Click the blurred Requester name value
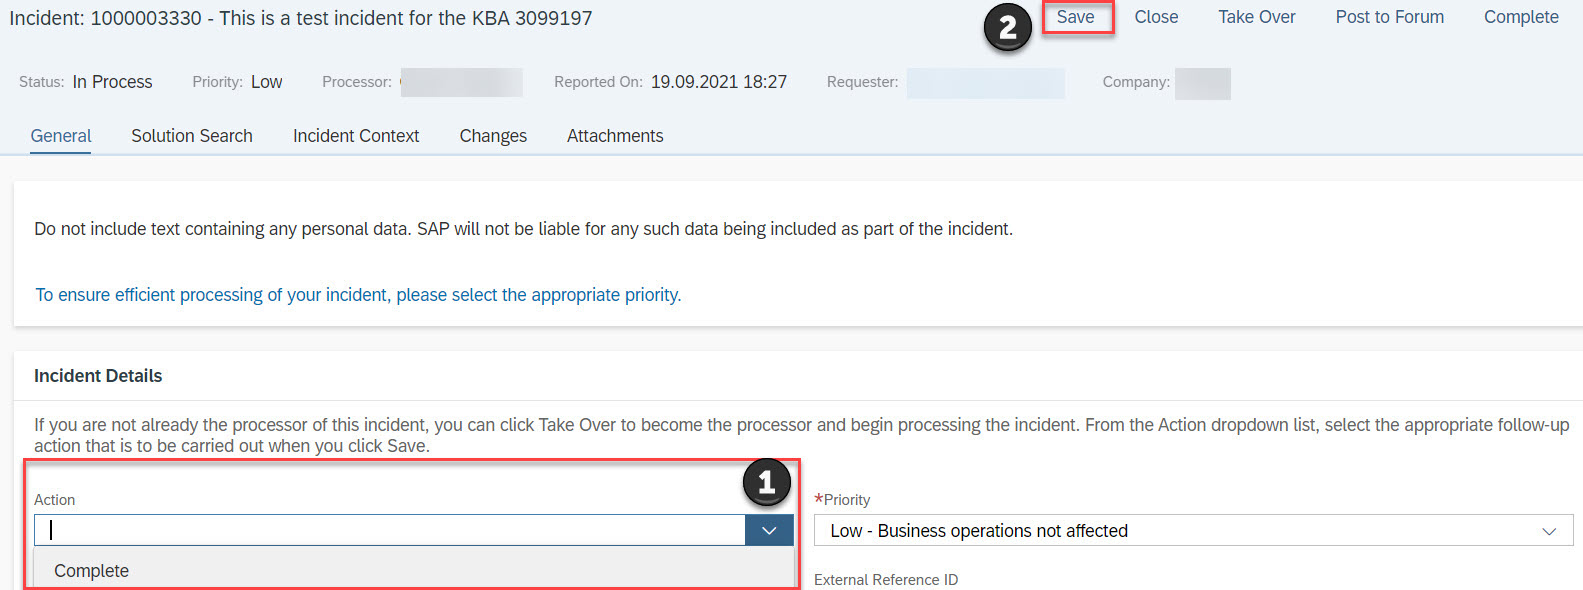Screen dimensions: 1583x590 tap(985, 83)
